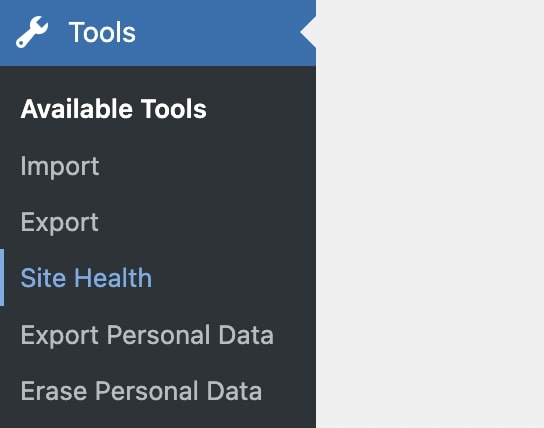Viewport: 544px width, 428px height.
Task: Open Erase Personal Data page
Action: tap(141, 391)
